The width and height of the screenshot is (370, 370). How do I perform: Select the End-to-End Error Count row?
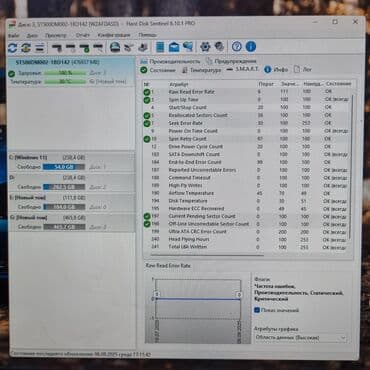pos(246,162)
